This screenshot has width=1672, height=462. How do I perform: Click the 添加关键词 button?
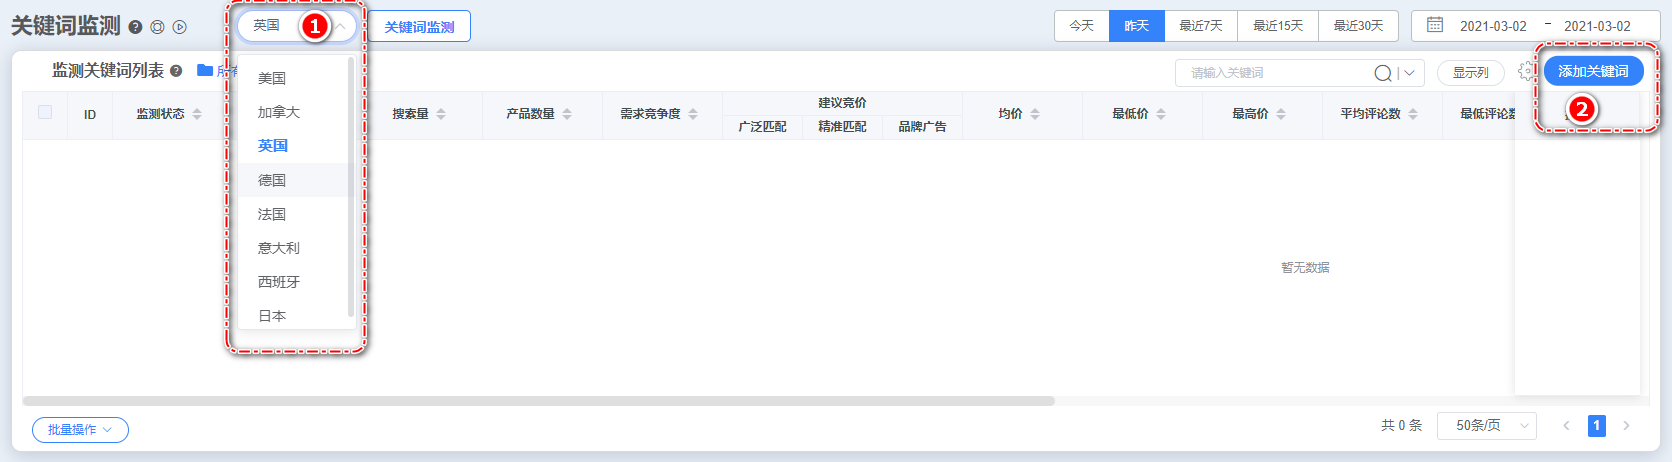1593,71
